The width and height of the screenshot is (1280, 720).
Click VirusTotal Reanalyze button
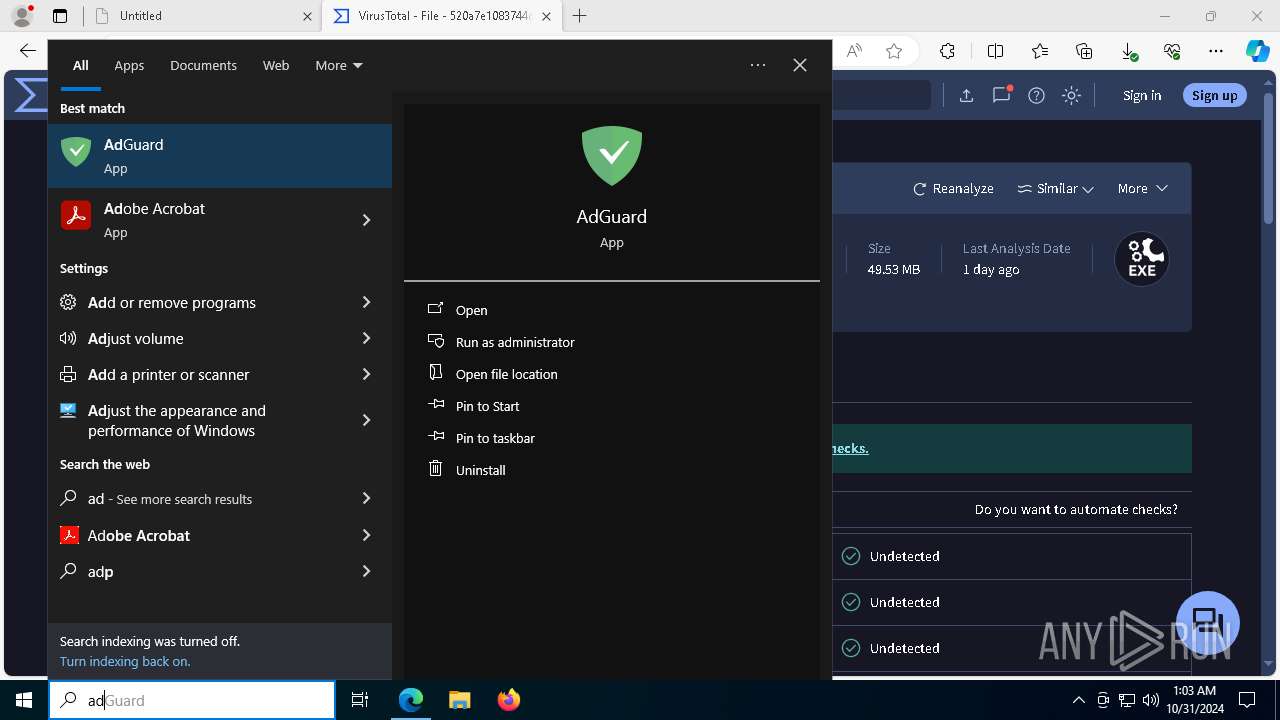click(953, 188)
